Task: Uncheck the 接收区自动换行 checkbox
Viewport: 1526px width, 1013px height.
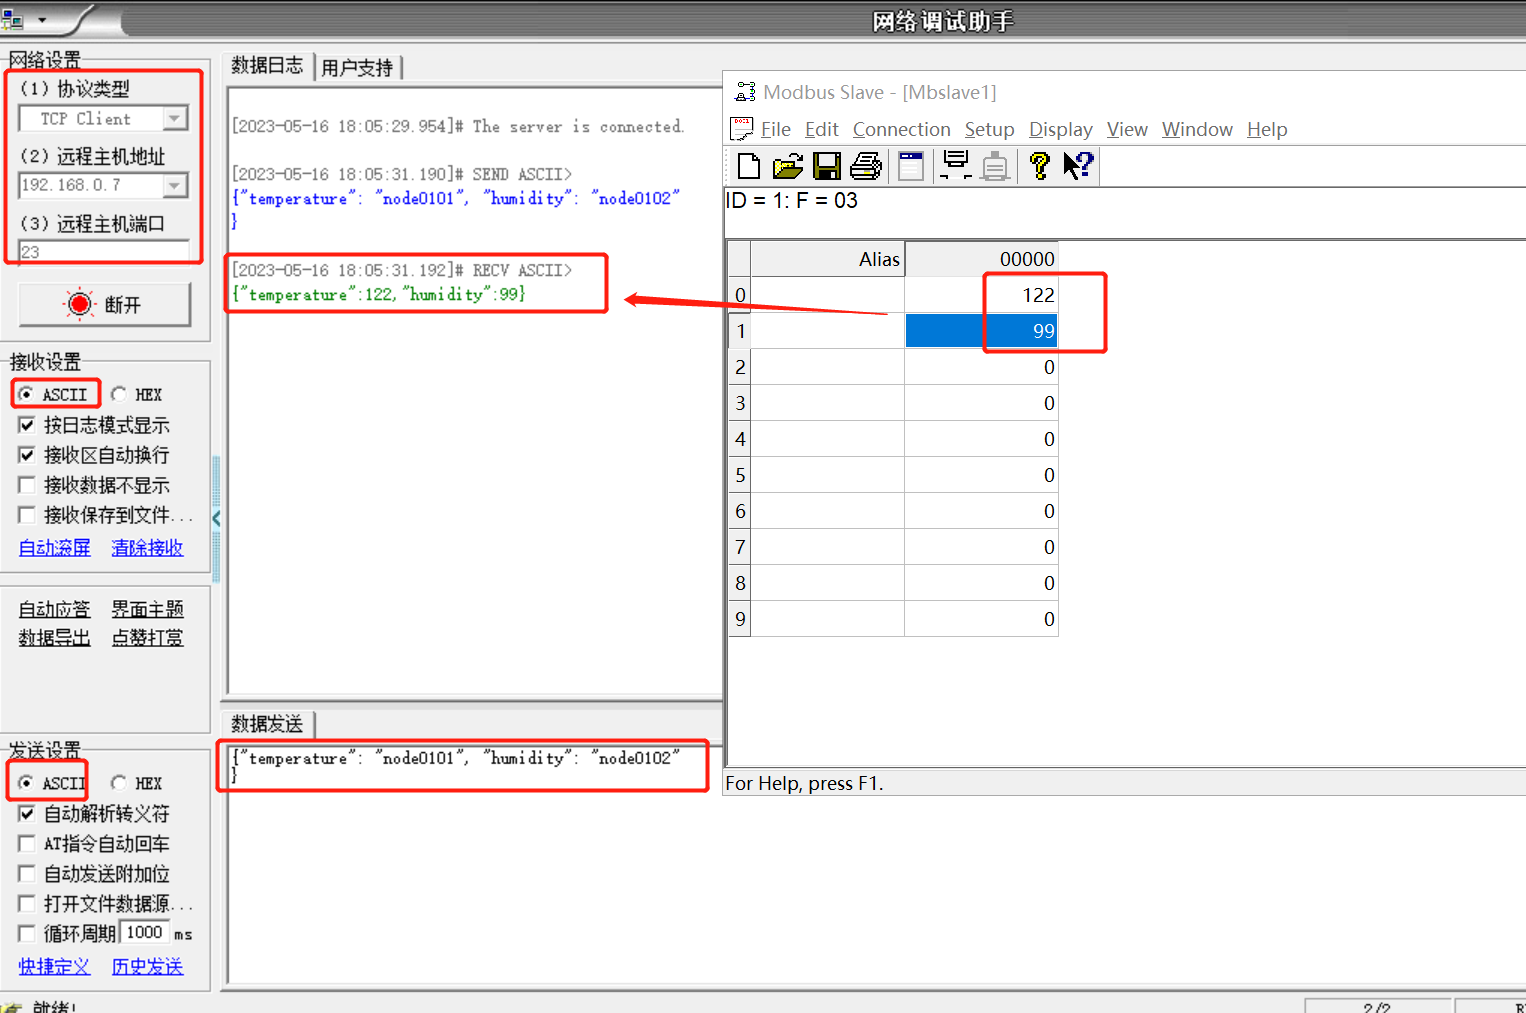Action: 27,455
